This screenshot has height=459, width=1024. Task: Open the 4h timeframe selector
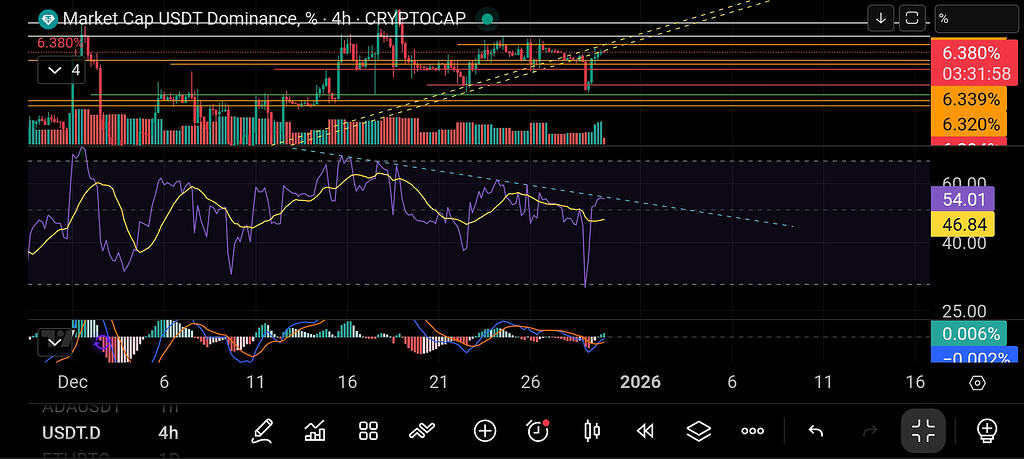pos(168,432)
